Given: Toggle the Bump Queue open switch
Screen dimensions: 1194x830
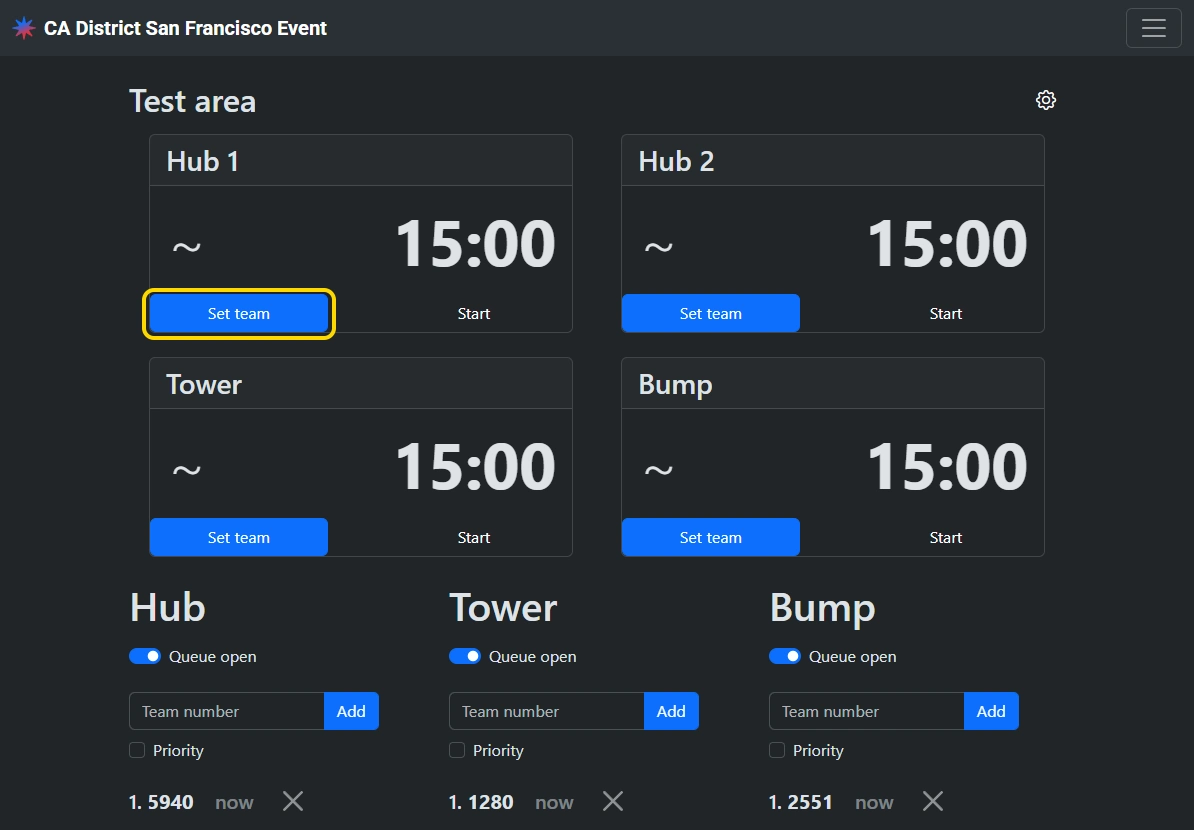Looking at the screenshot, I should [785, 656].
